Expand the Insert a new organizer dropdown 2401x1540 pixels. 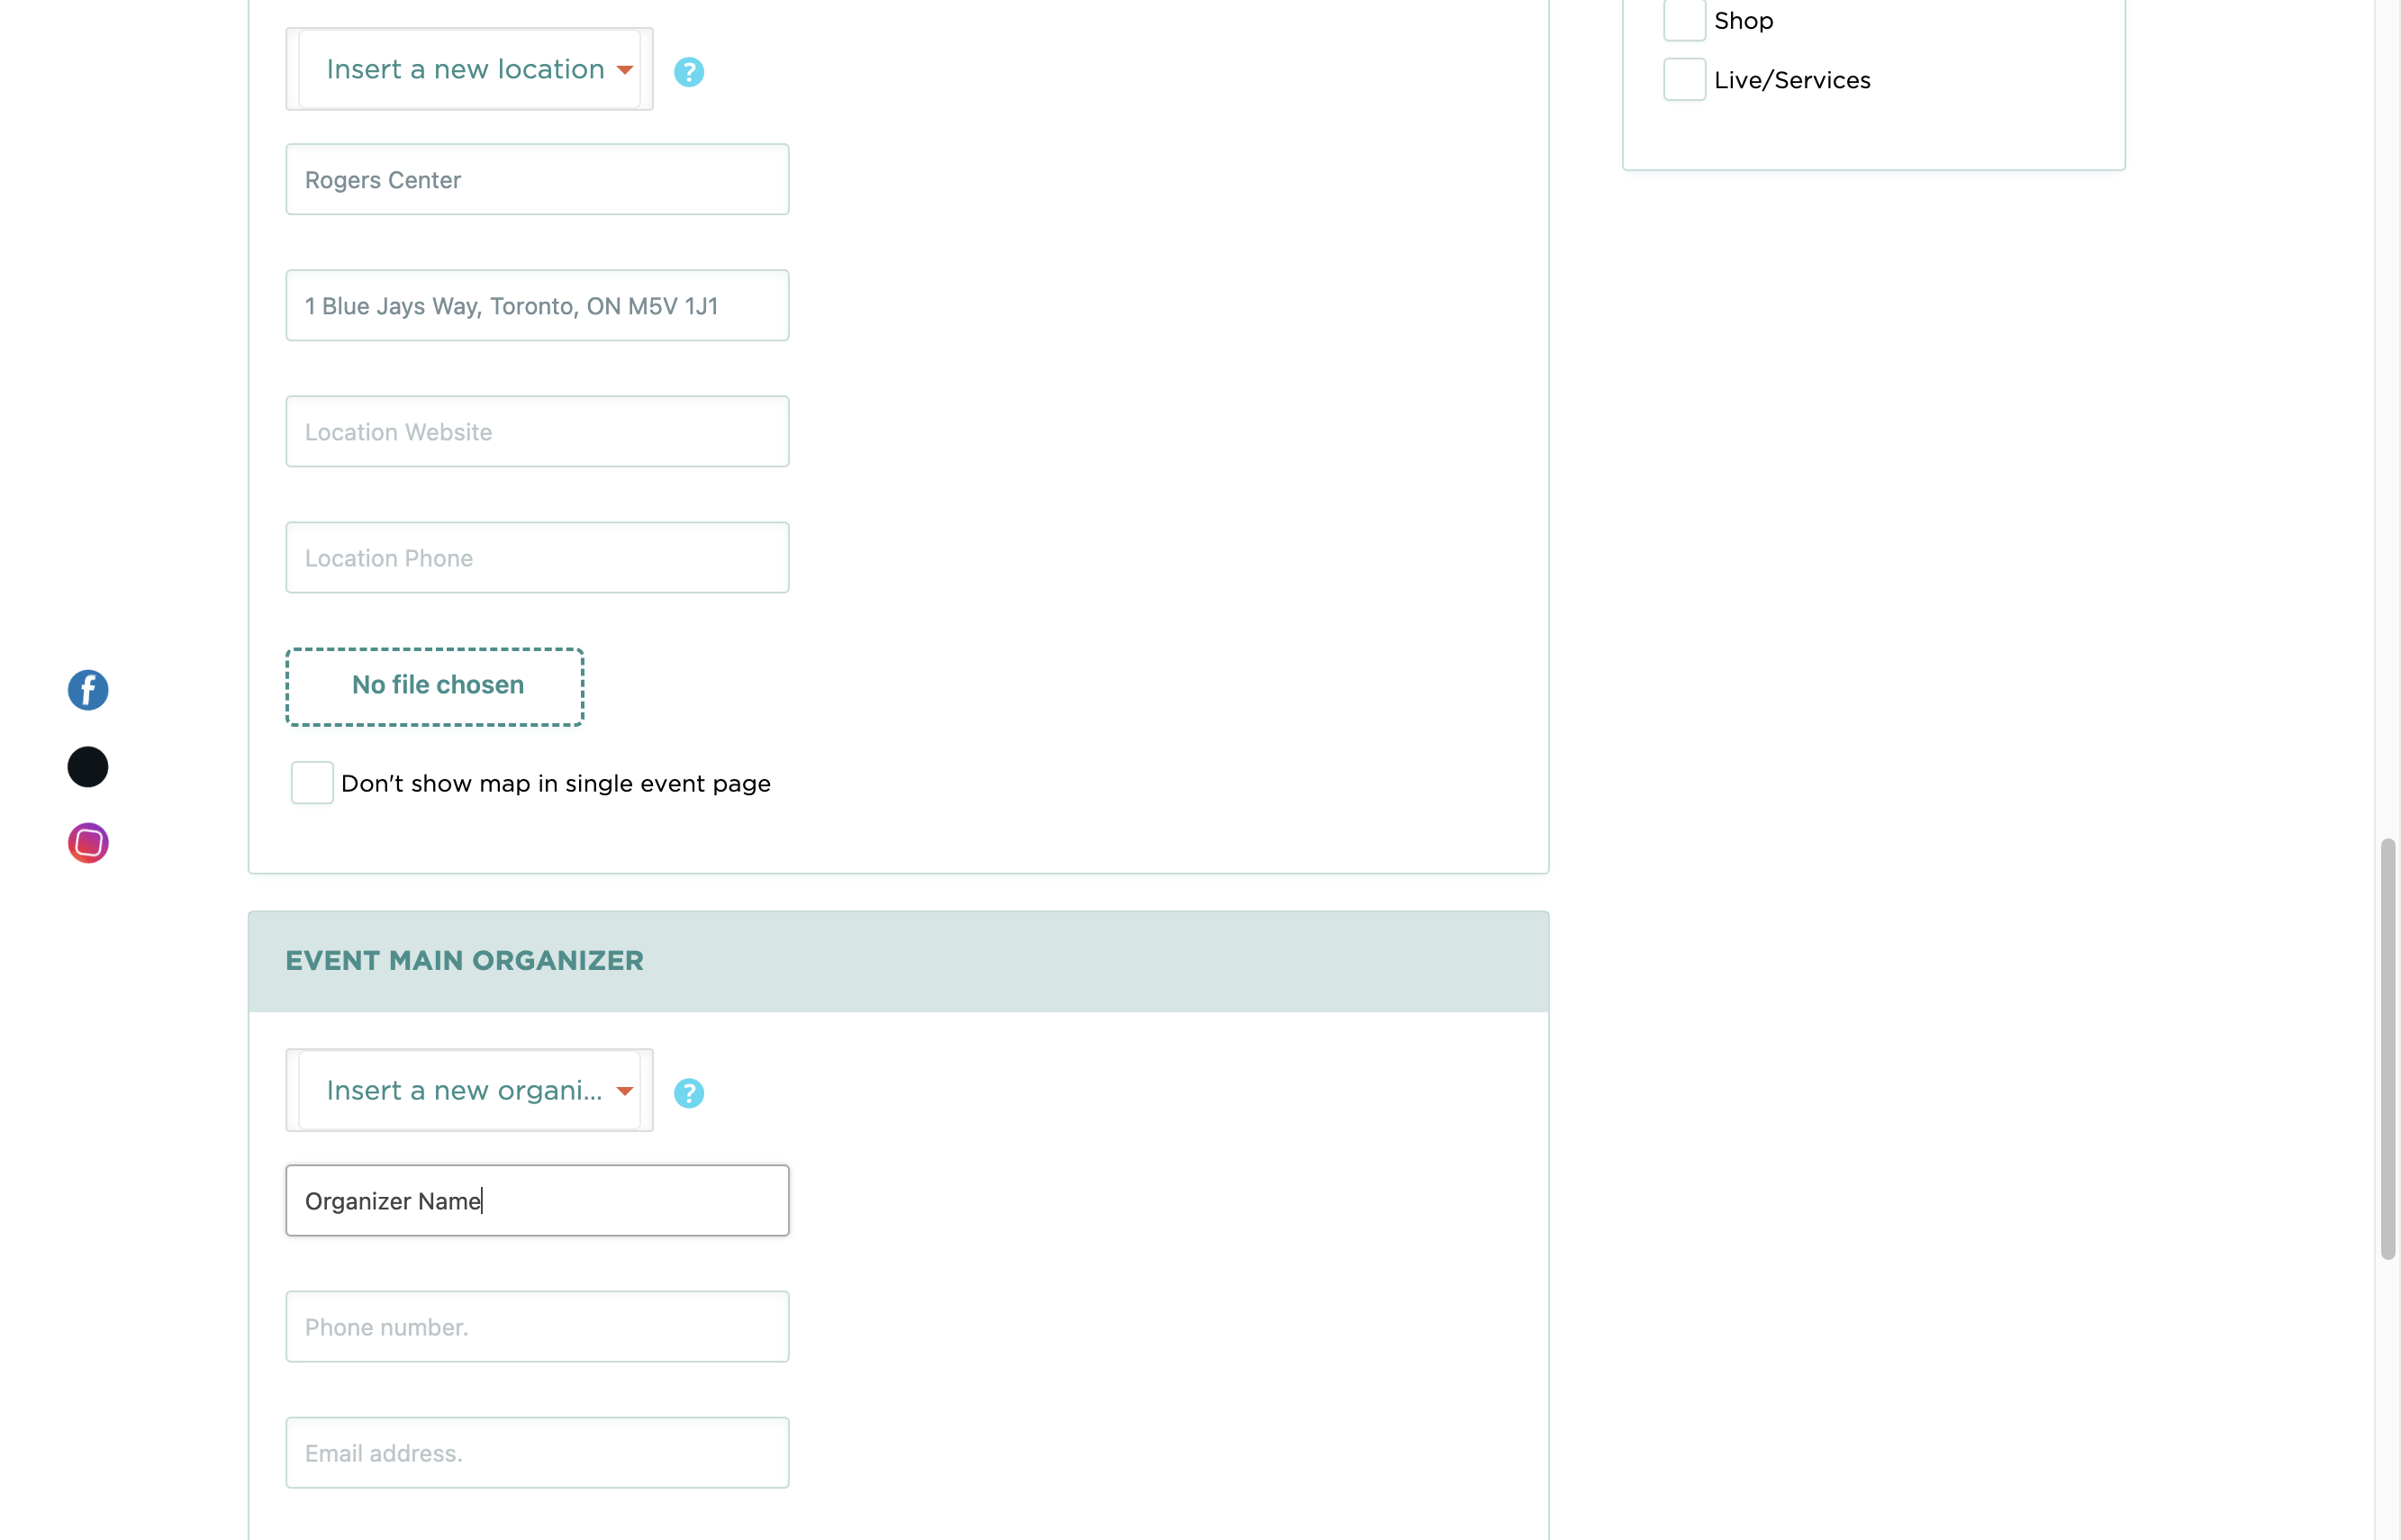469,1090
